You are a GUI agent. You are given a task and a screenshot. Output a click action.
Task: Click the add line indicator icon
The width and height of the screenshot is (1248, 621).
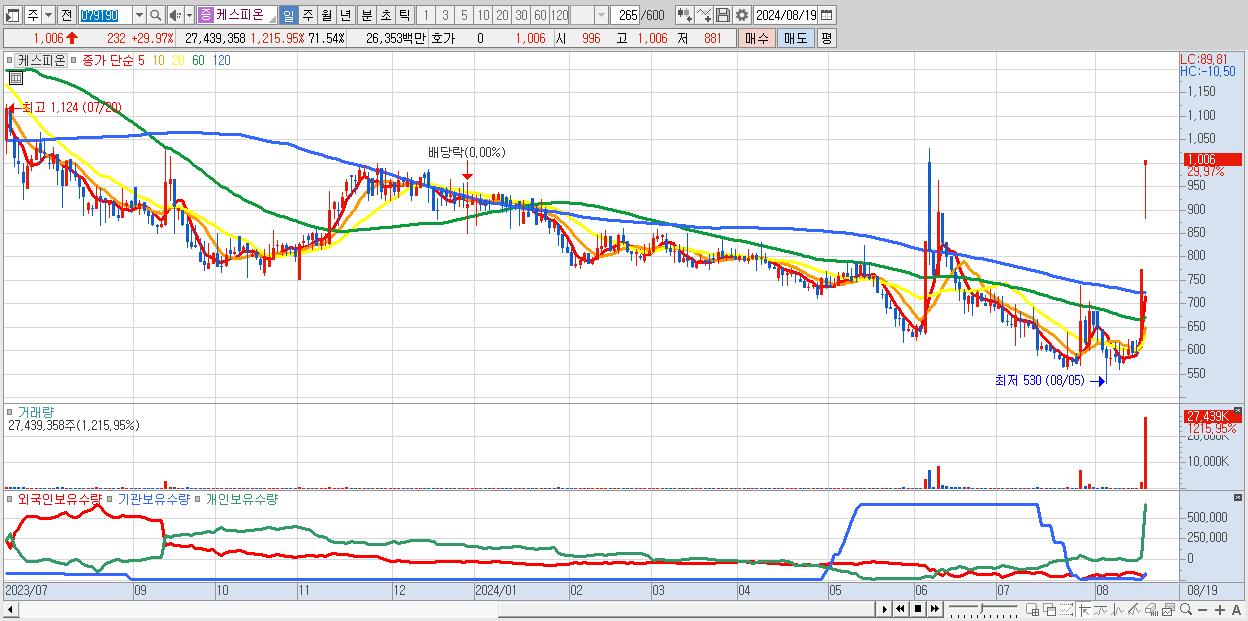[x=704, y=15]
